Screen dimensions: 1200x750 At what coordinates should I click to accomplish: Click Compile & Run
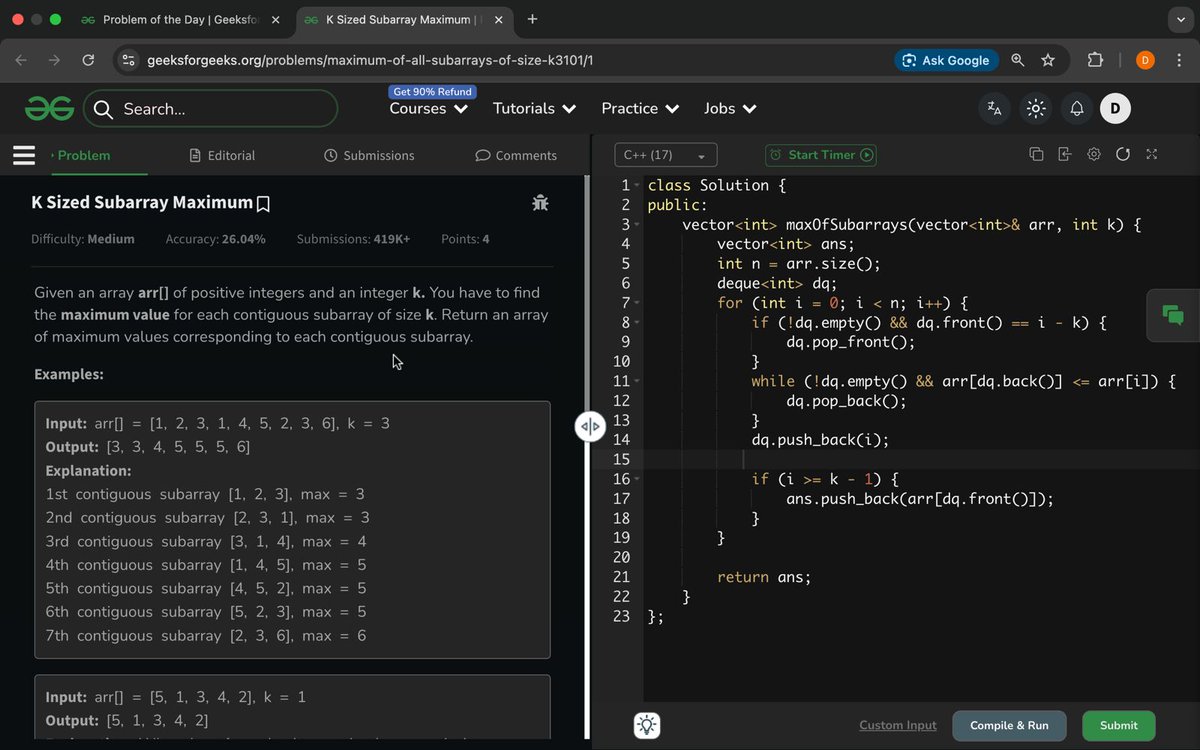(x=1009, y=725)
